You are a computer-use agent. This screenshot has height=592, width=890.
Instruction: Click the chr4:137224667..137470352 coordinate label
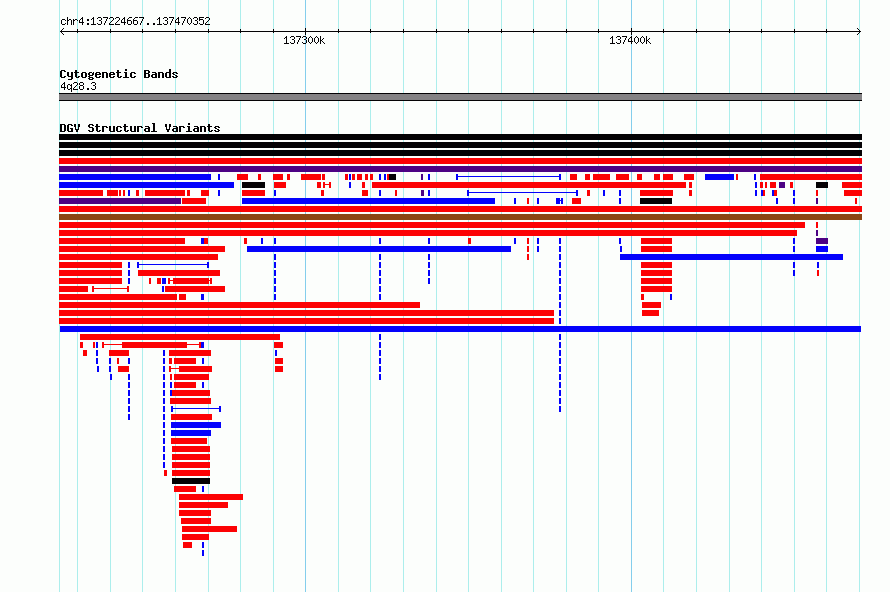click(x=135, y=22)
